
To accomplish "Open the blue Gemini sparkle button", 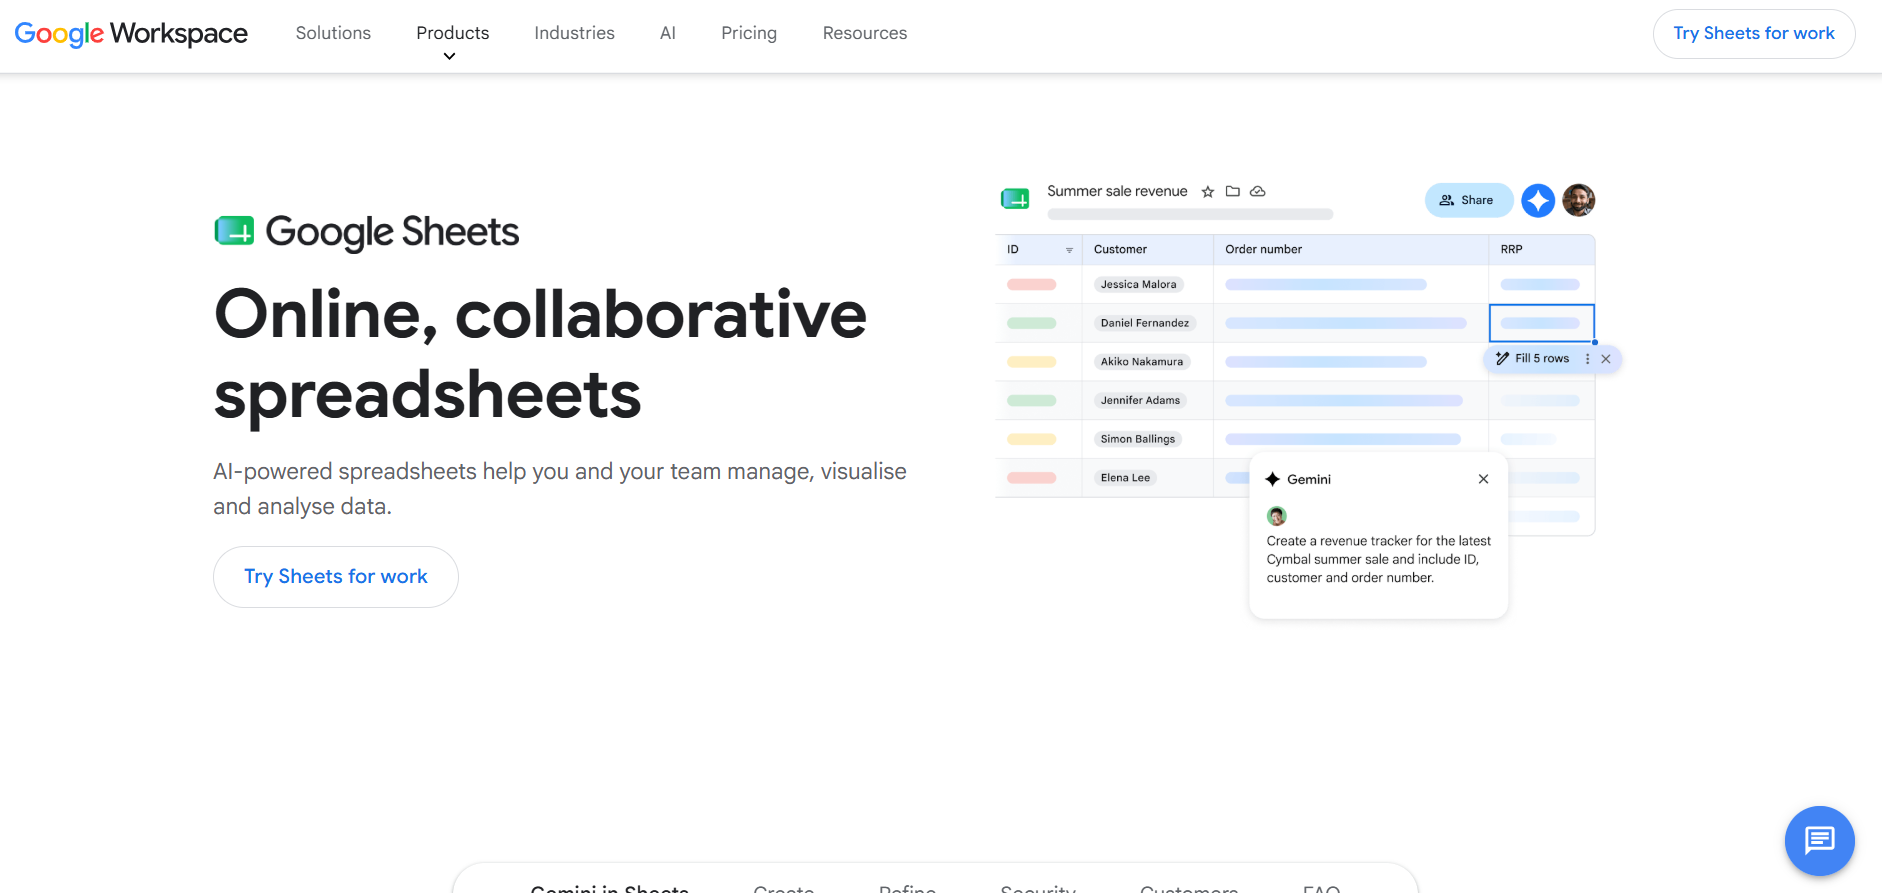I will pyautogui.click(x=1538, y=201).
